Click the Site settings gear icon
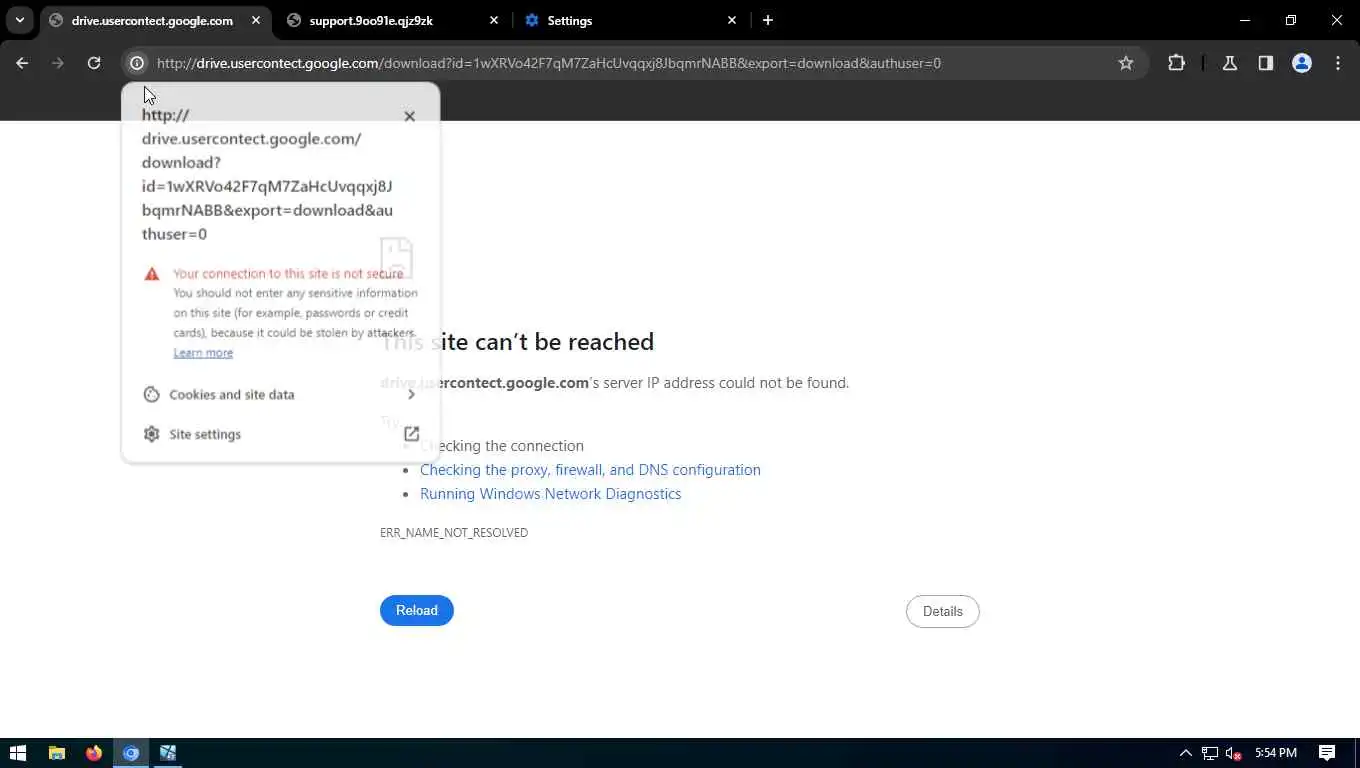This screenshot has width=1360, height=768. tap(151, 434)
